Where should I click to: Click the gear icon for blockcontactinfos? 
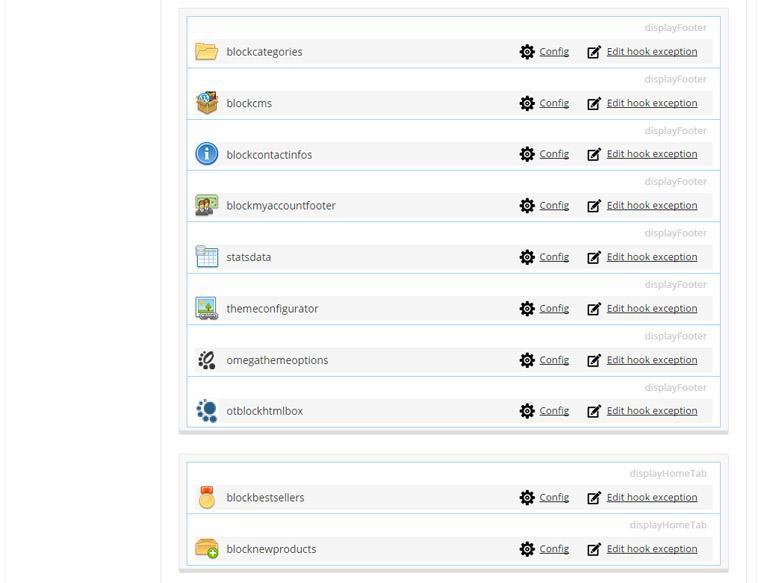[x=527, y=154]
